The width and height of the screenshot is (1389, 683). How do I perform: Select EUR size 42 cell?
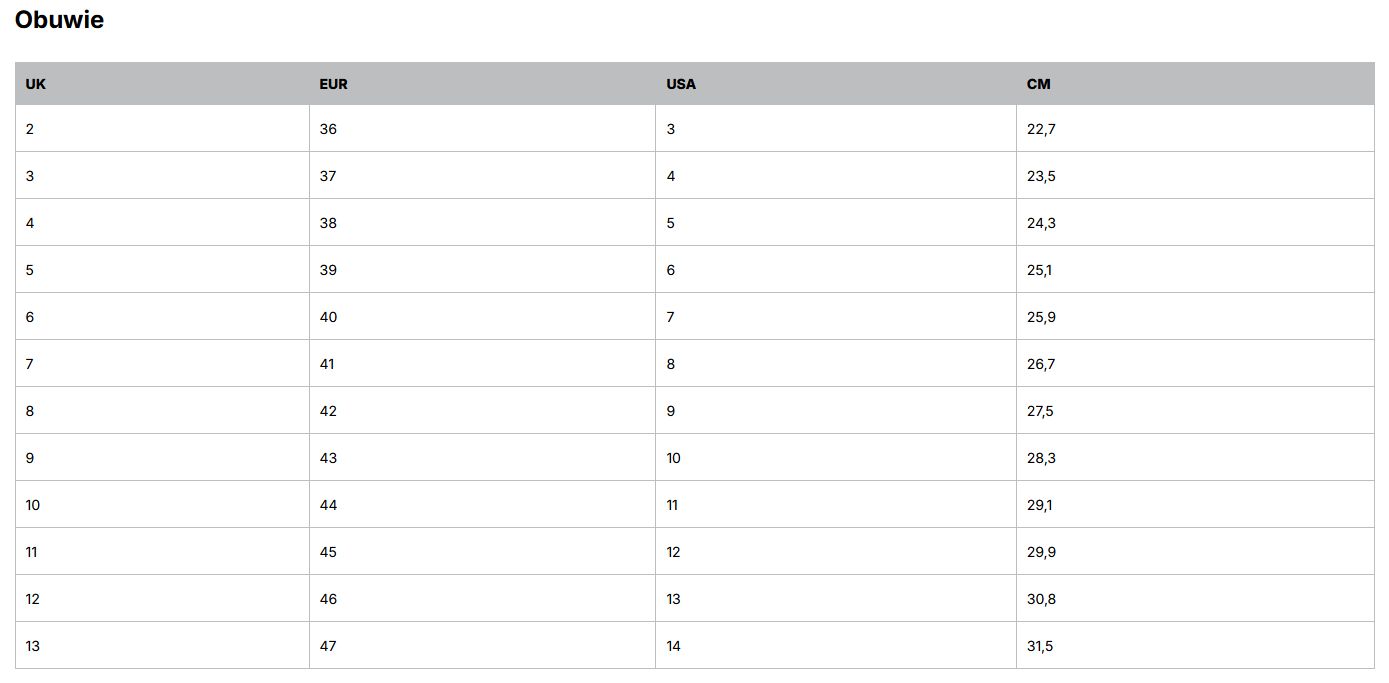click(328, 411)
